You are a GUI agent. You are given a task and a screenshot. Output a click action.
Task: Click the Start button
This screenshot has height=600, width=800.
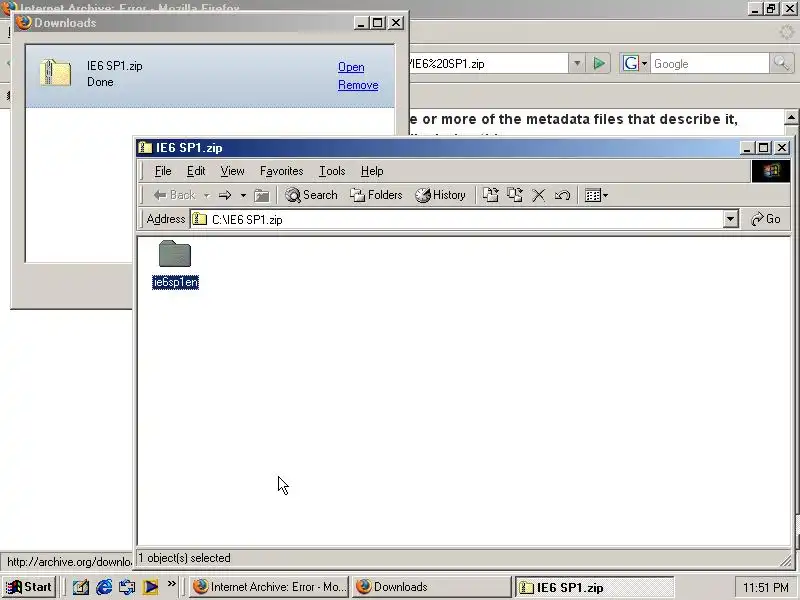29,587
